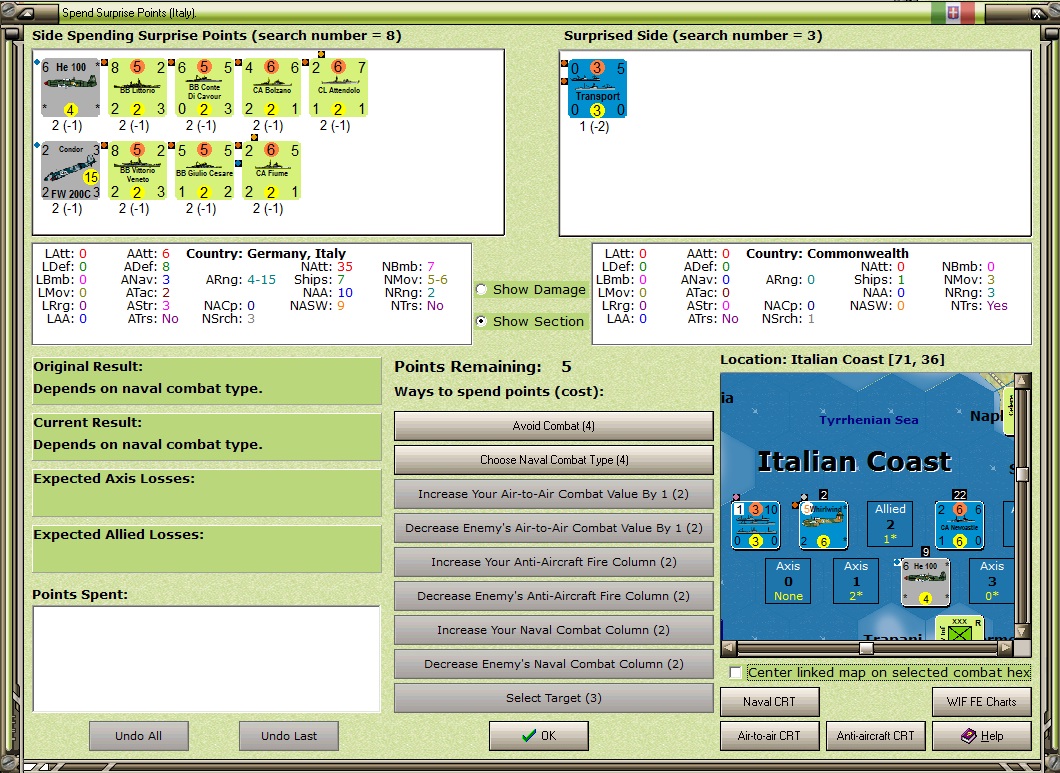Image resolution: width=1060 pixels, height=773 pixels.
Task: Click the map horizontal scrollbar thumb
Action: click(866, 649)
